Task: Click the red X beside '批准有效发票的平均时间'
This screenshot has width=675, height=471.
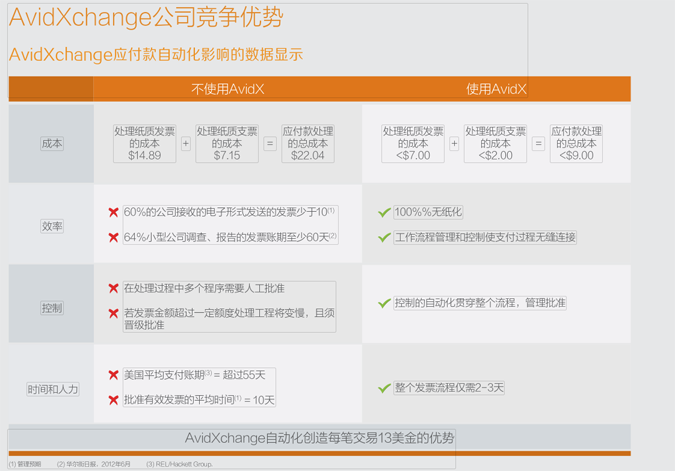Action: 113,400
